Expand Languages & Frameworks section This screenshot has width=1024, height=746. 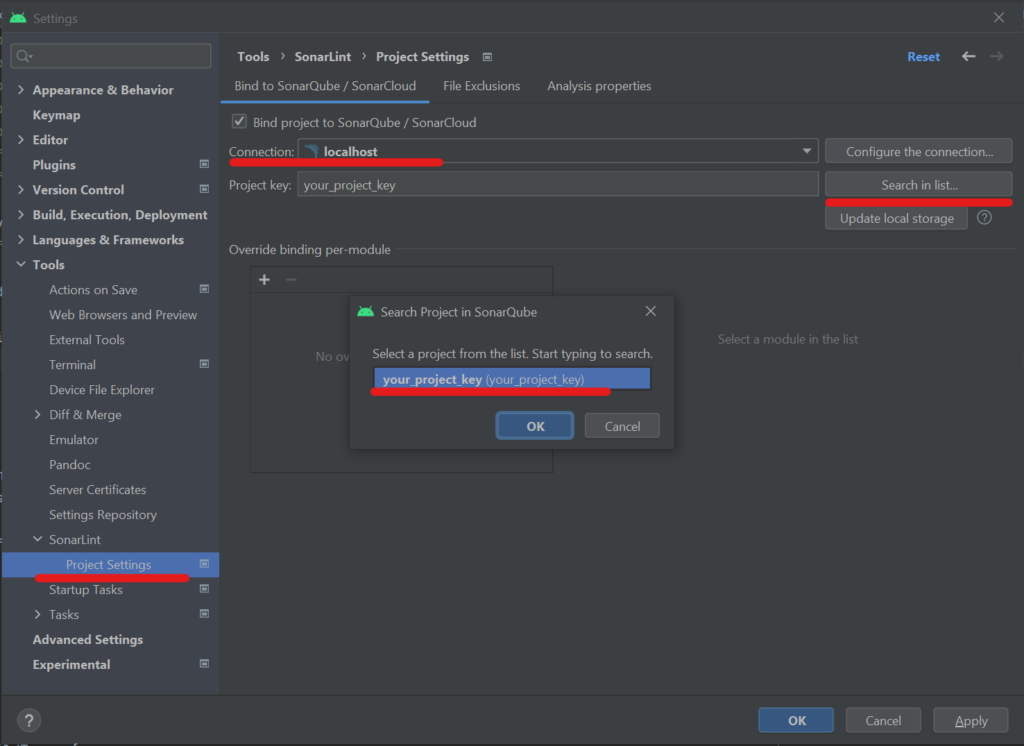coord(21,240)
